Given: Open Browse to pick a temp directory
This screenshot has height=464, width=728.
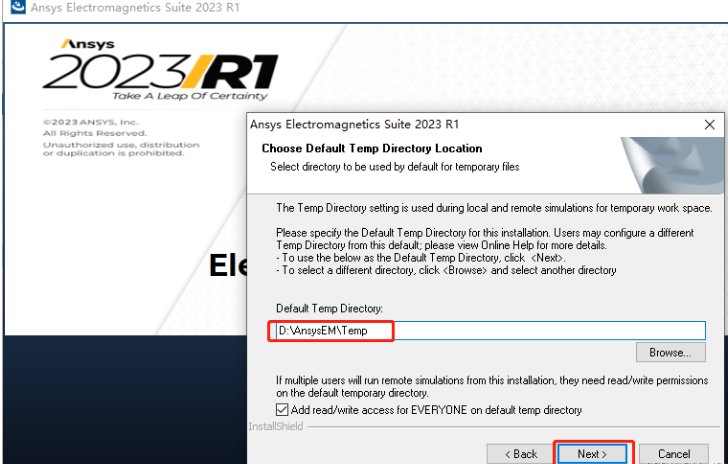Looking at the screenshot, I should [670, 353].
